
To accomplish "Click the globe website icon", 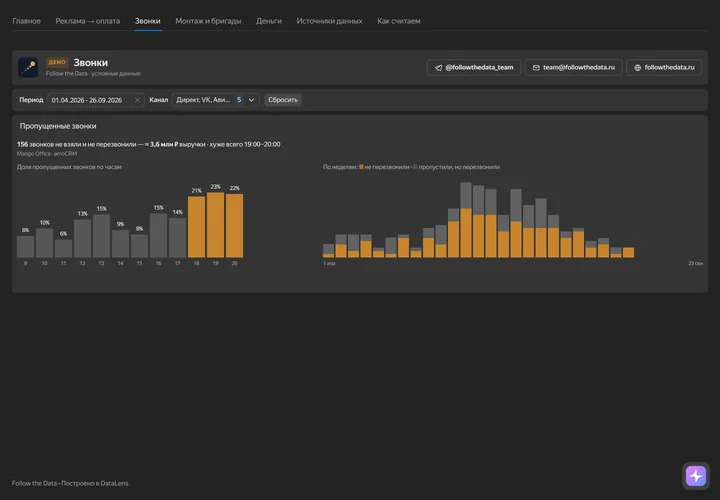I will (637, 68).
